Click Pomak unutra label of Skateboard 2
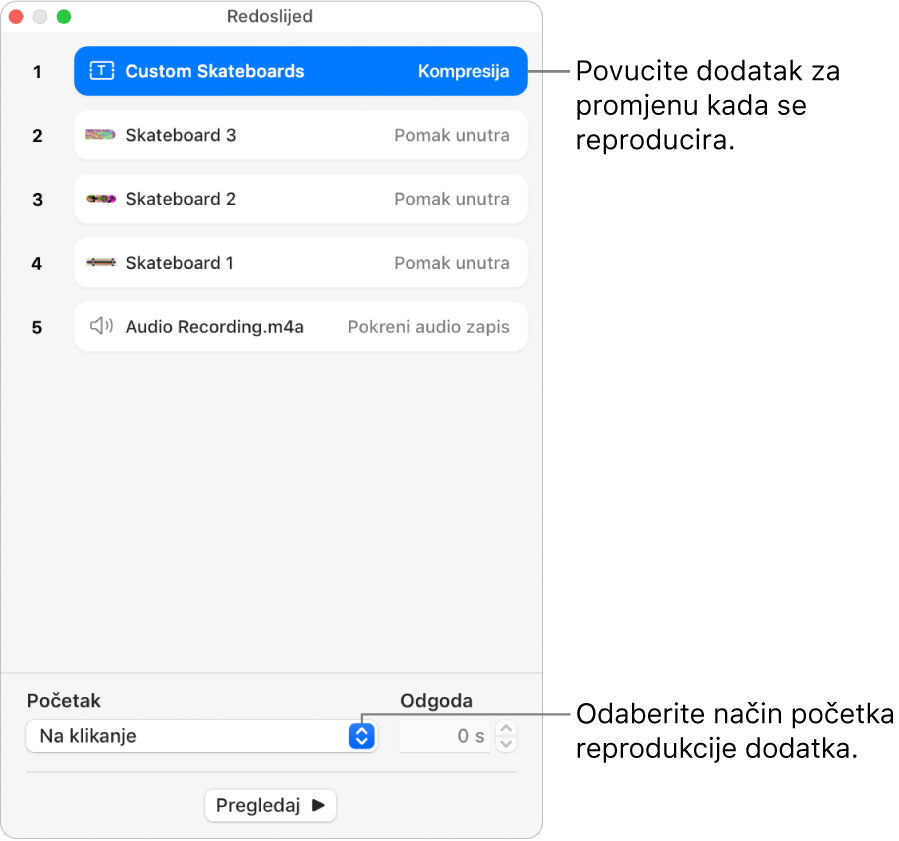The height and width of the screenshot is (841, 899). 452,199
